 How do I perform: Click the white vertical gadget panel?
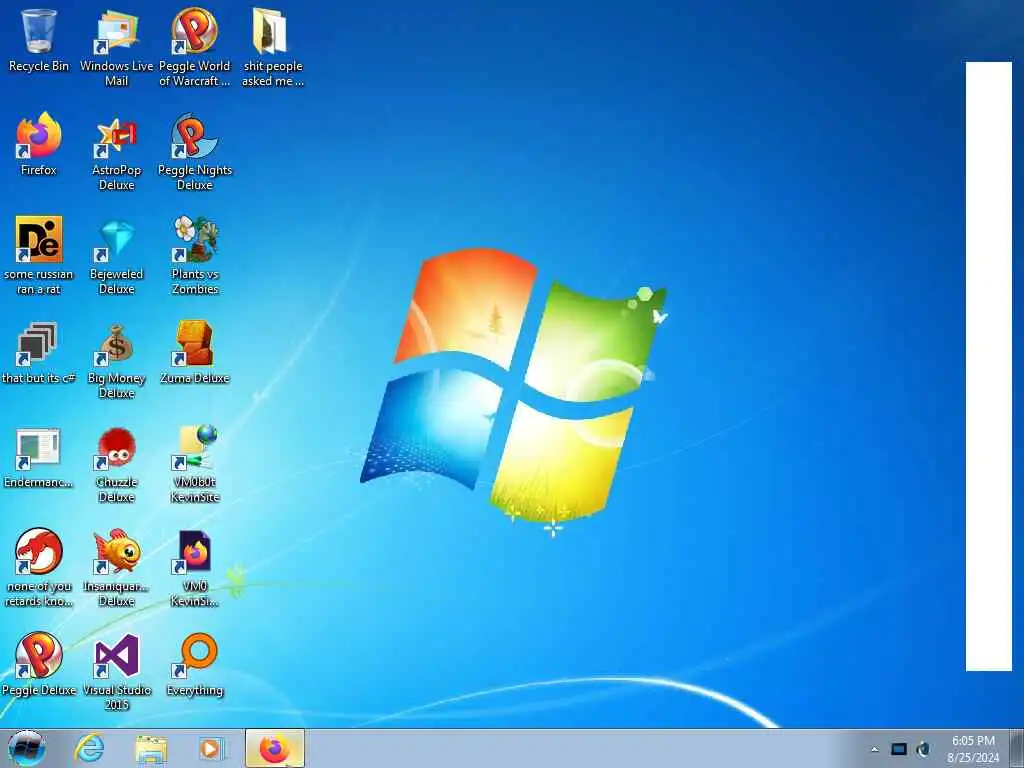click(989, 366)
